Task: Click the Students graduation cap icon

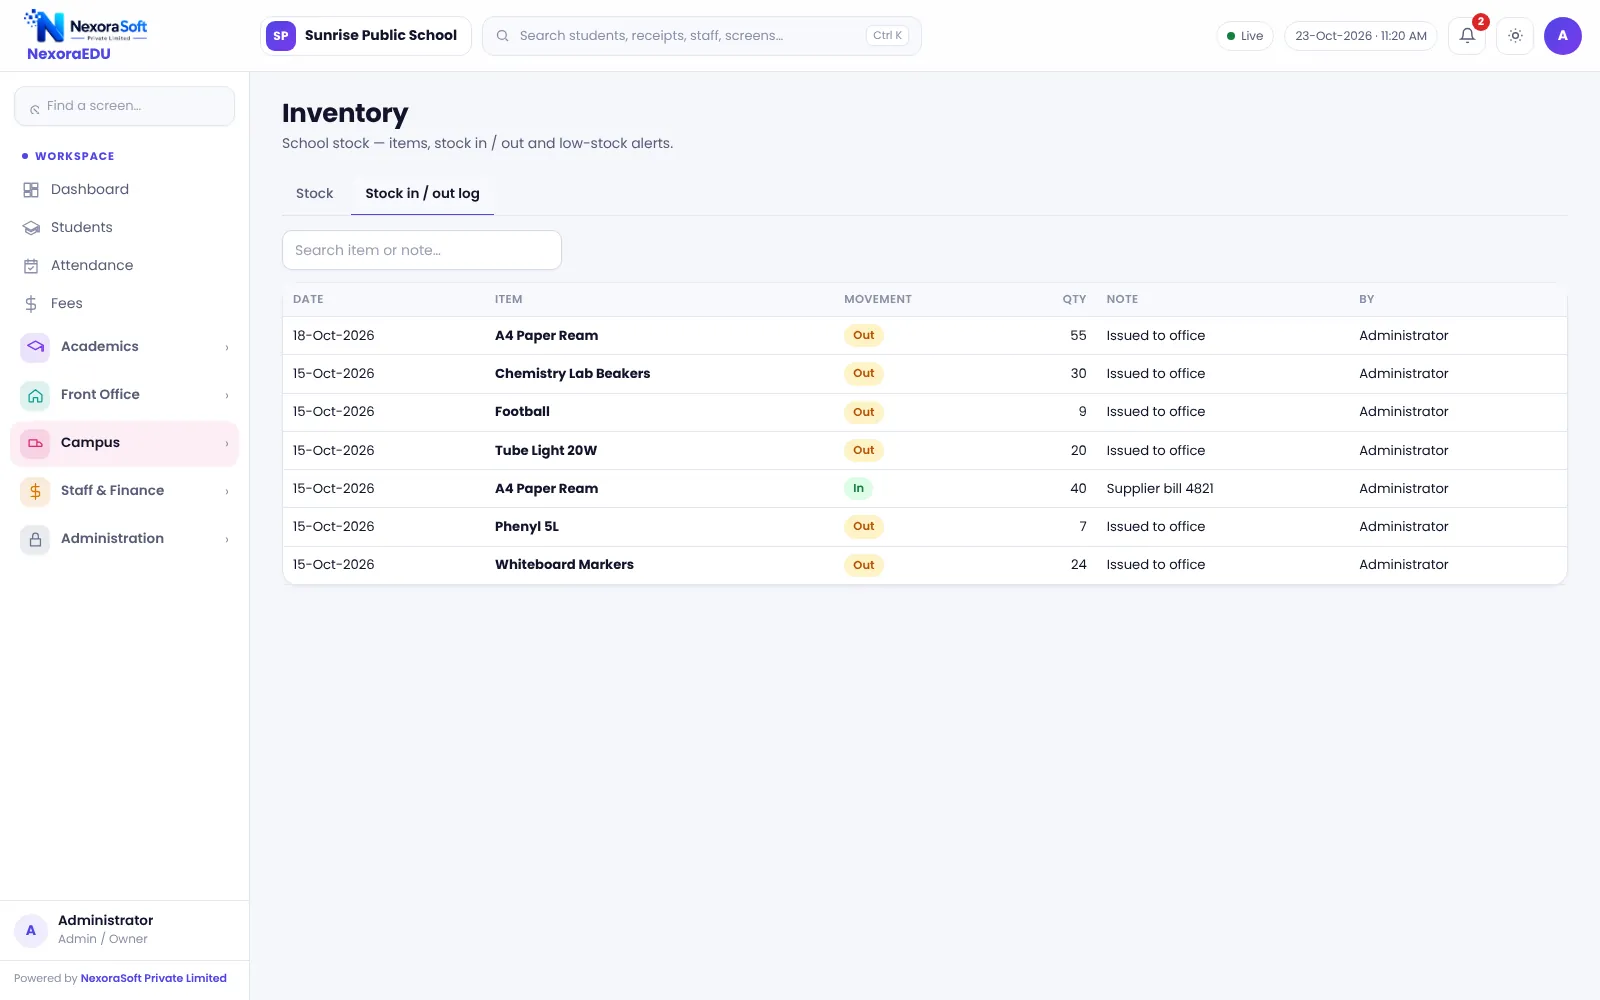Action: (x=31, y=228)
